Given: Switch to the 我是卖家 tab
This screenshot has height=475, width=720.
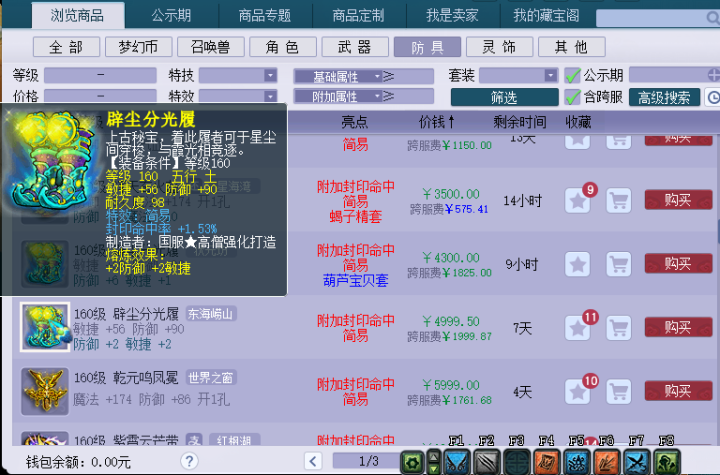Looking at the screenshot, I should [452, 16].
